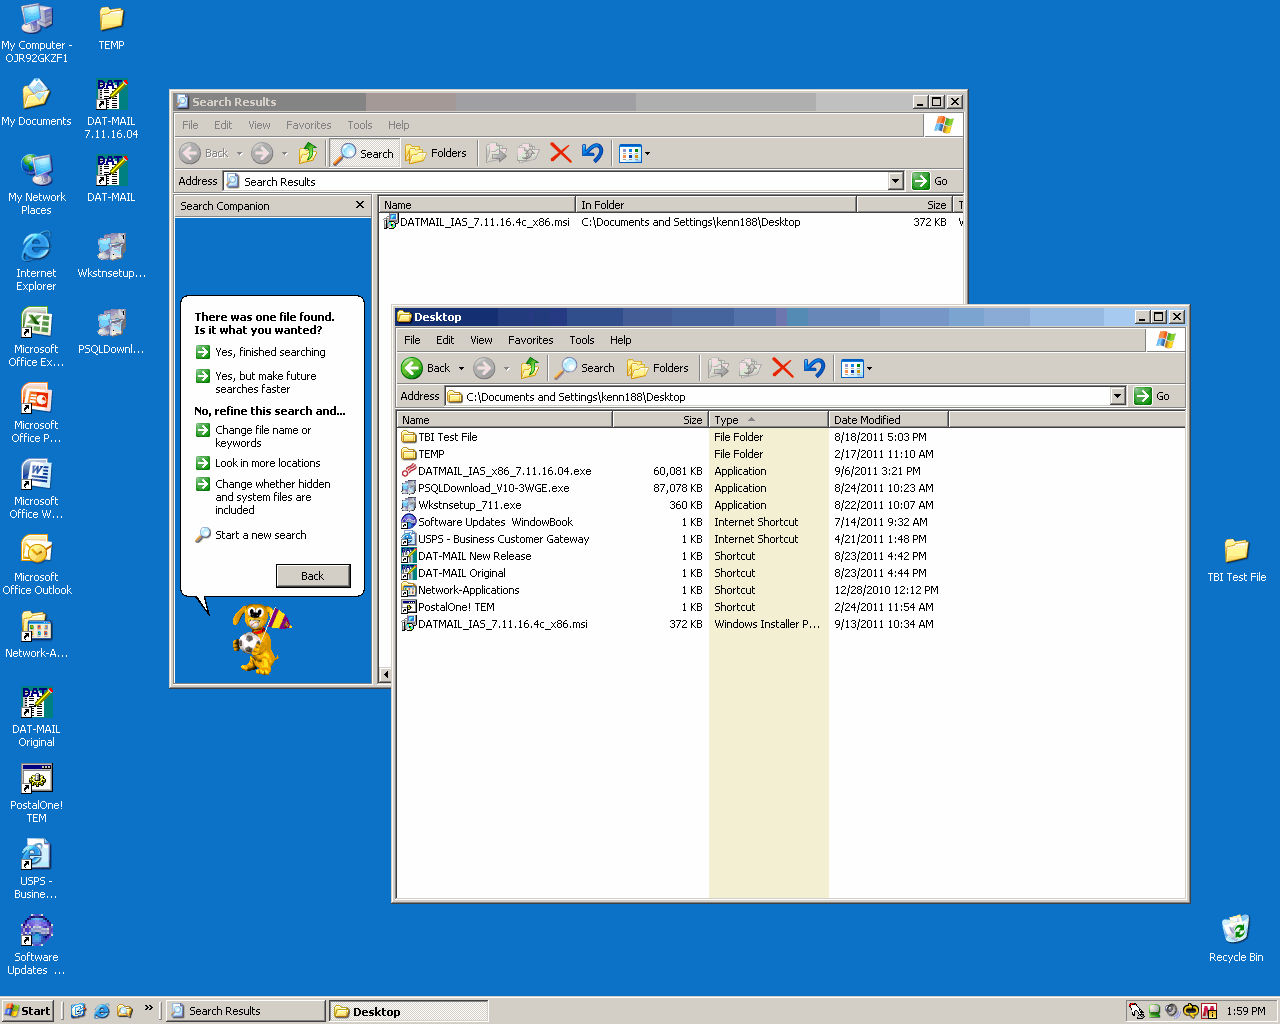Click Delete icon in Search Results toolbar
This screenshot has width=1280, height=1024.
pos(560,153)
